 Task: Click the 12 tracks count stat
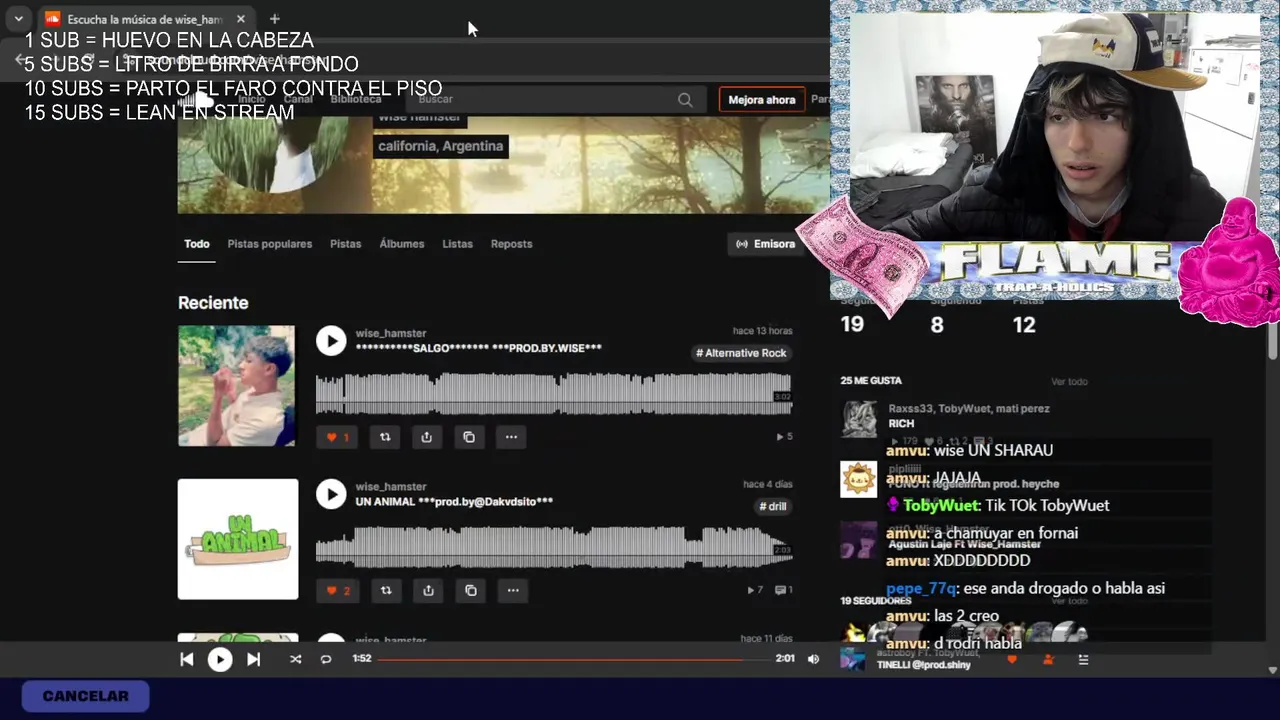point(1024,324)
